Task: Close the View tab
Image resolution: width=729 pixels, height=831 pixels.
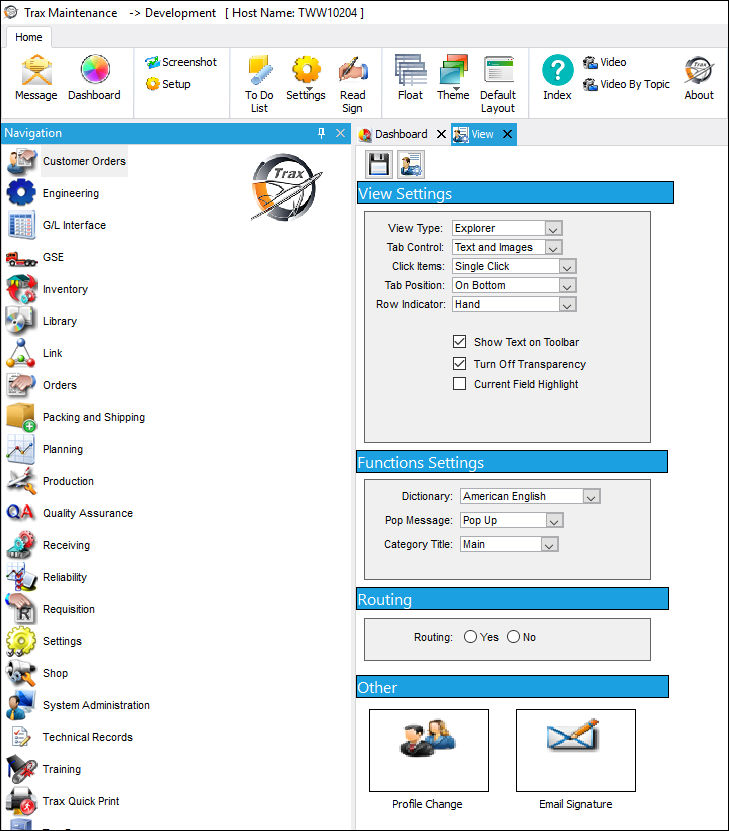Action: pyautogui.click(x=507, y=134)
